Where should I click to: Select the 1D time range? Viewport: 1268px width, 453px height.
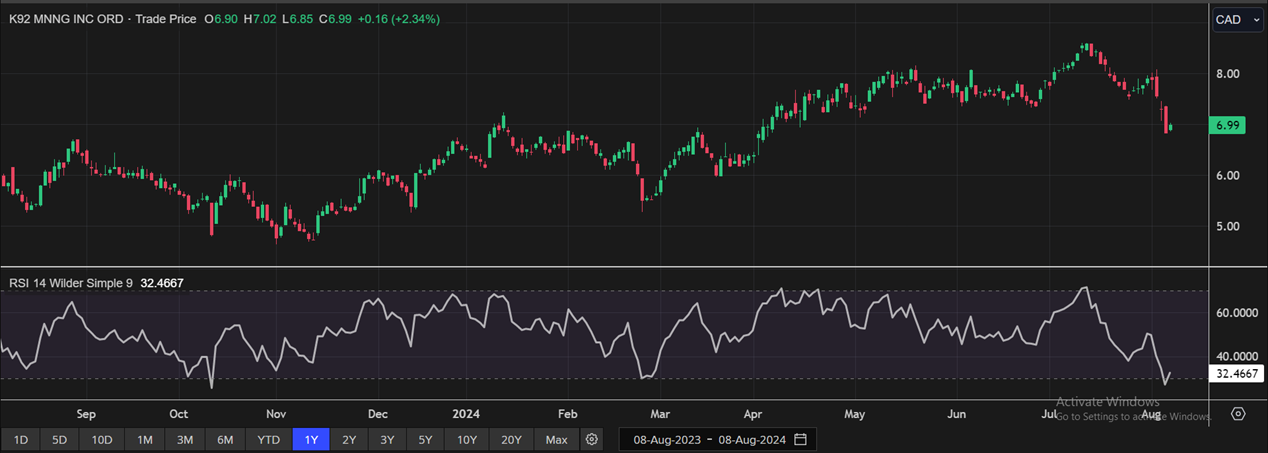[20, 439]
